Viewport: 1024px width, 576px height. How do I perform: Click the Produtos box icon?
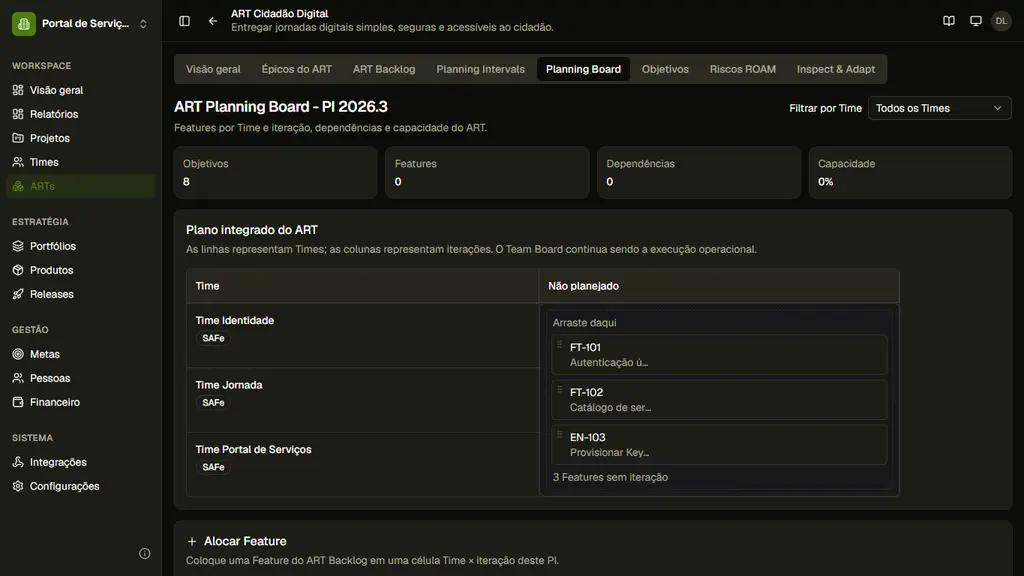click(18, 270)
